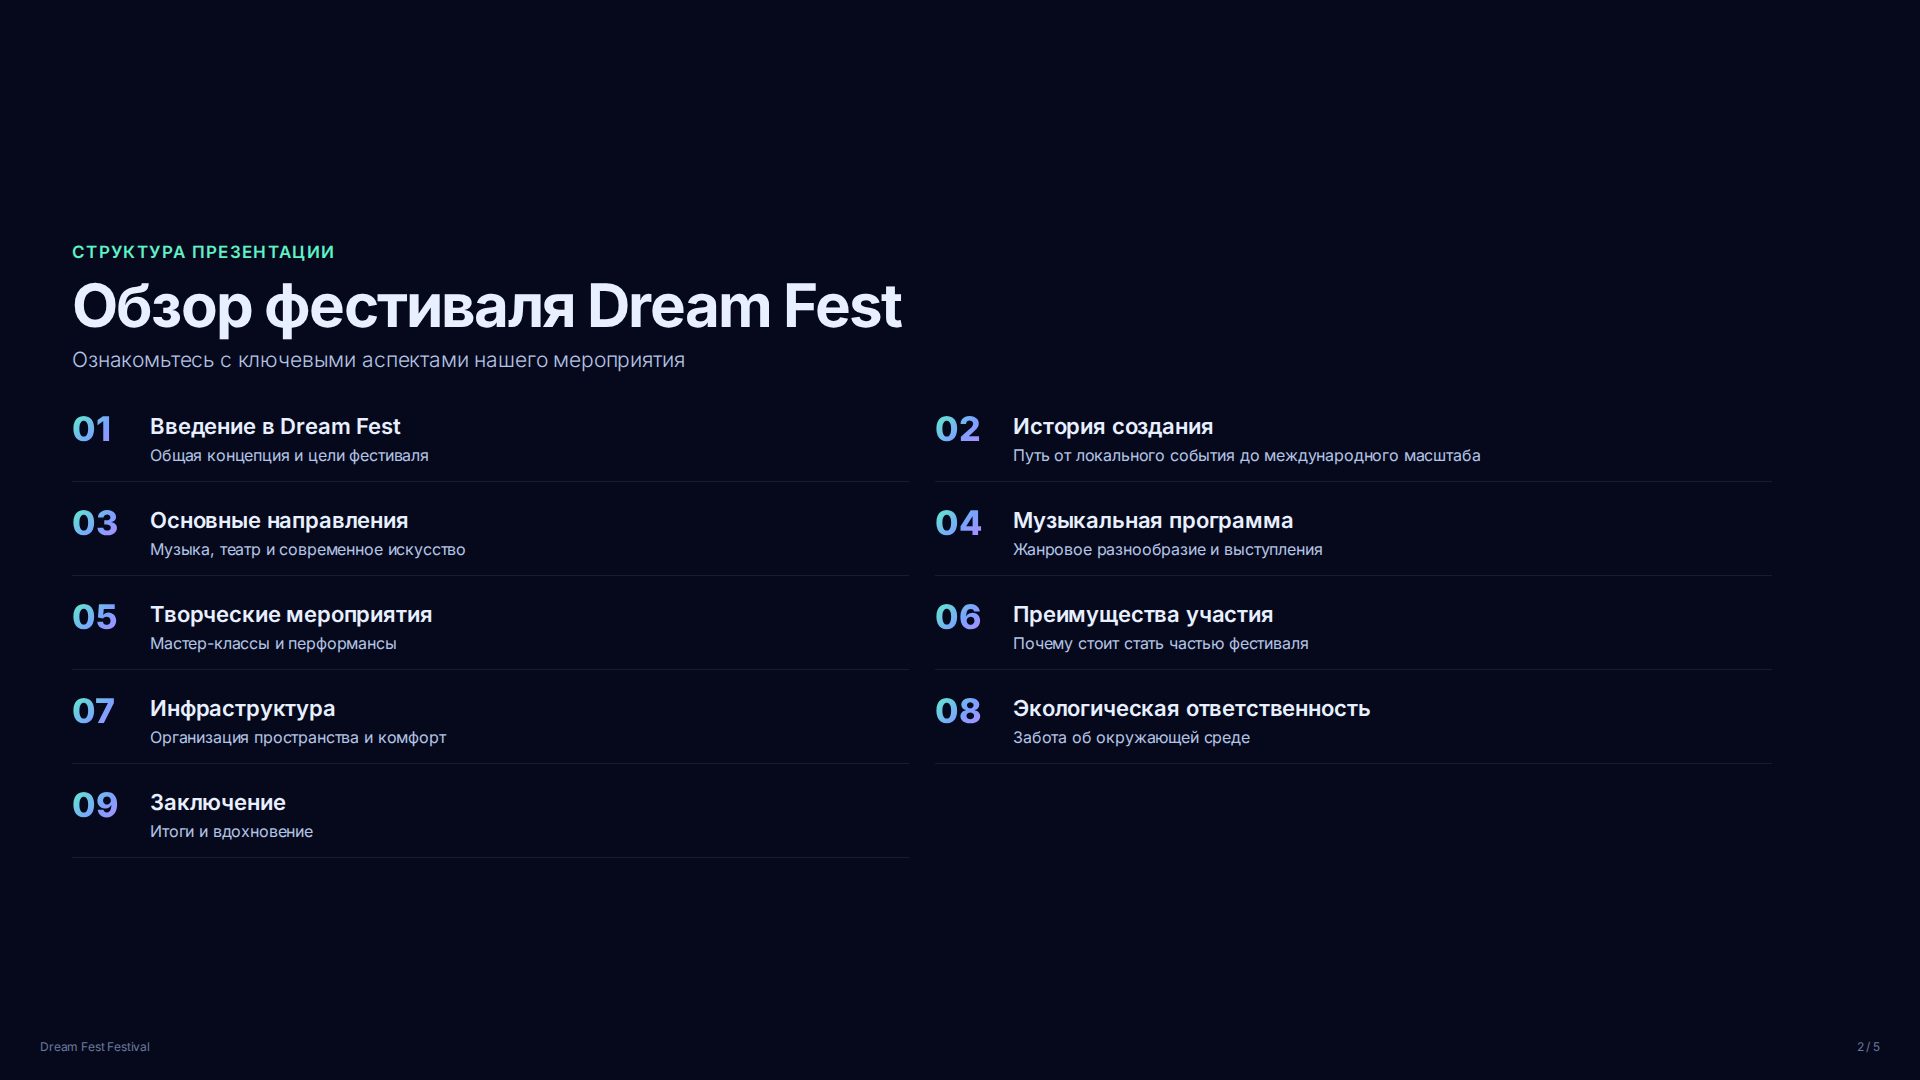The width and height of the screenshot is (1920, 1080).
Task: Click the number 05 marker
Action: pyautogui.click(x=95, y=617)
